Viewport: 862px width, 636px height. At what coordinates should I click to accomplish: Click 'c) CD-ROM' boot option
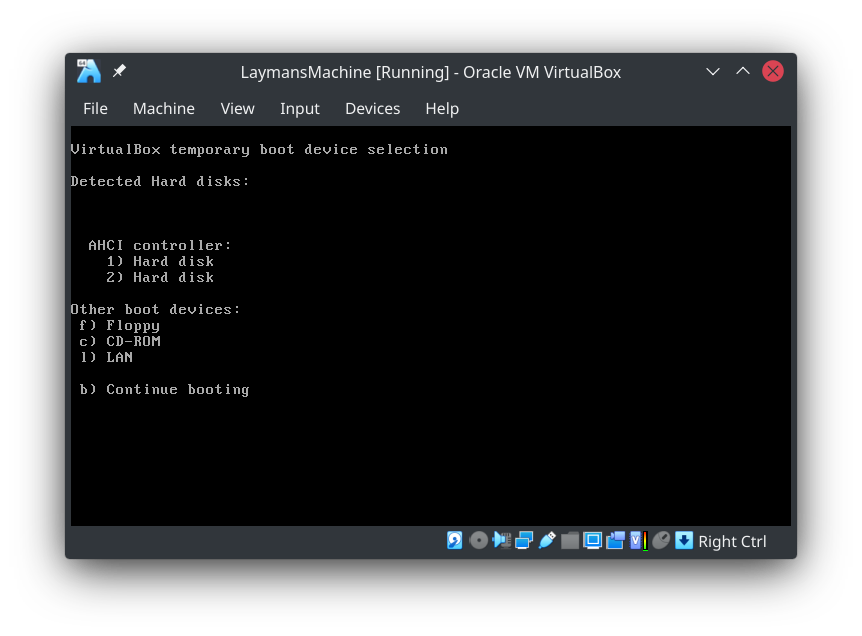tap(120, 341)
